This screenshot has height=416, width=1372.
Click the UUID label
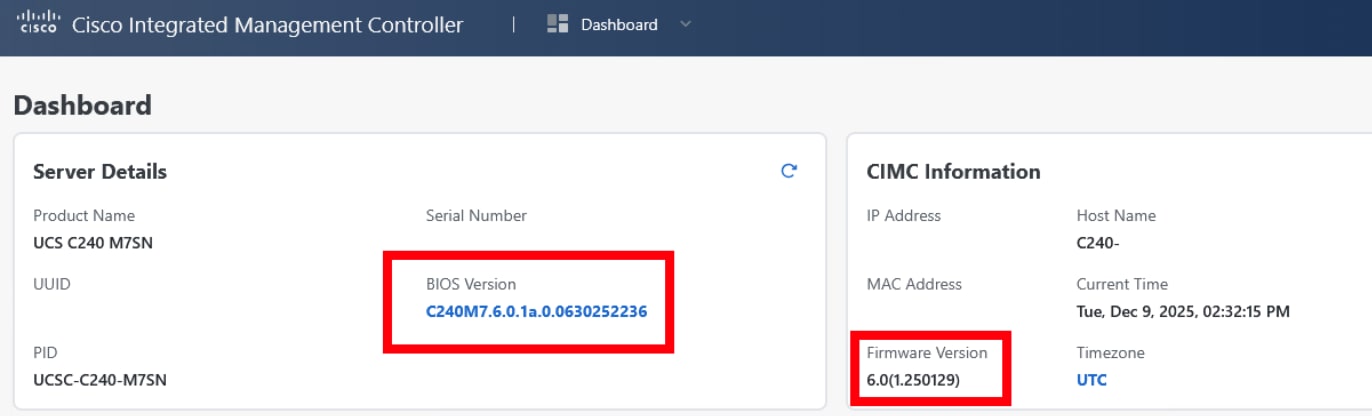coord(52,284)
